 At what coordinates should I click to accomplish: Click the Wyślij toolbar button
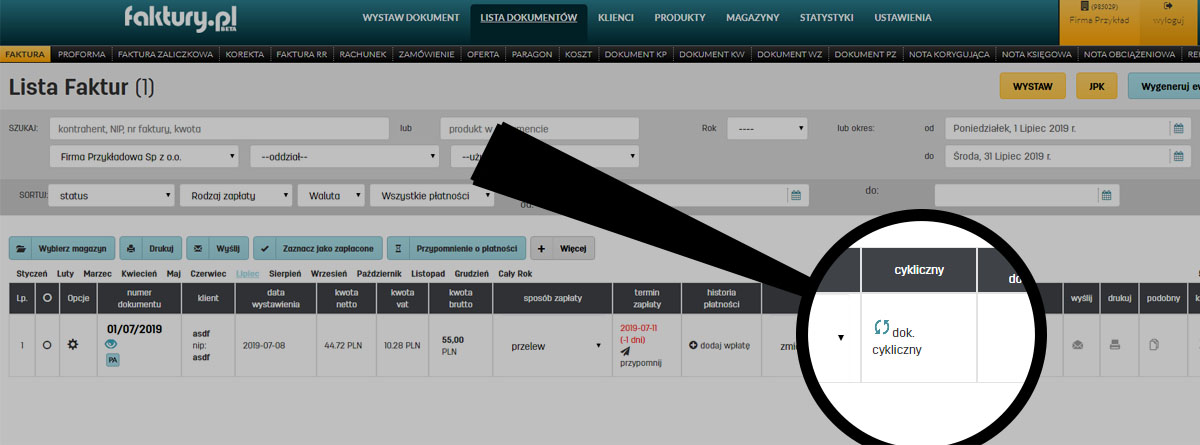(x=219, y=248)
